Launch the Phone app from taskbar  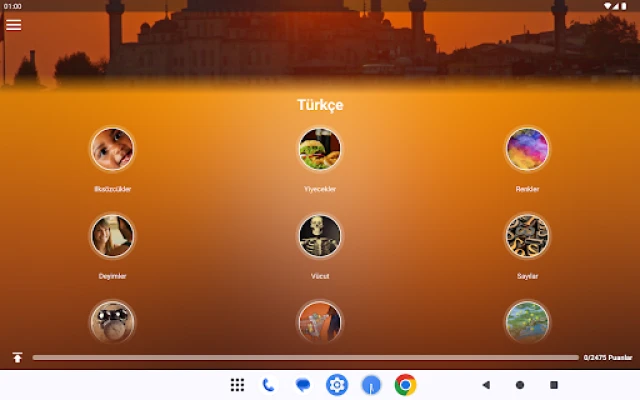tap(268, 385)
